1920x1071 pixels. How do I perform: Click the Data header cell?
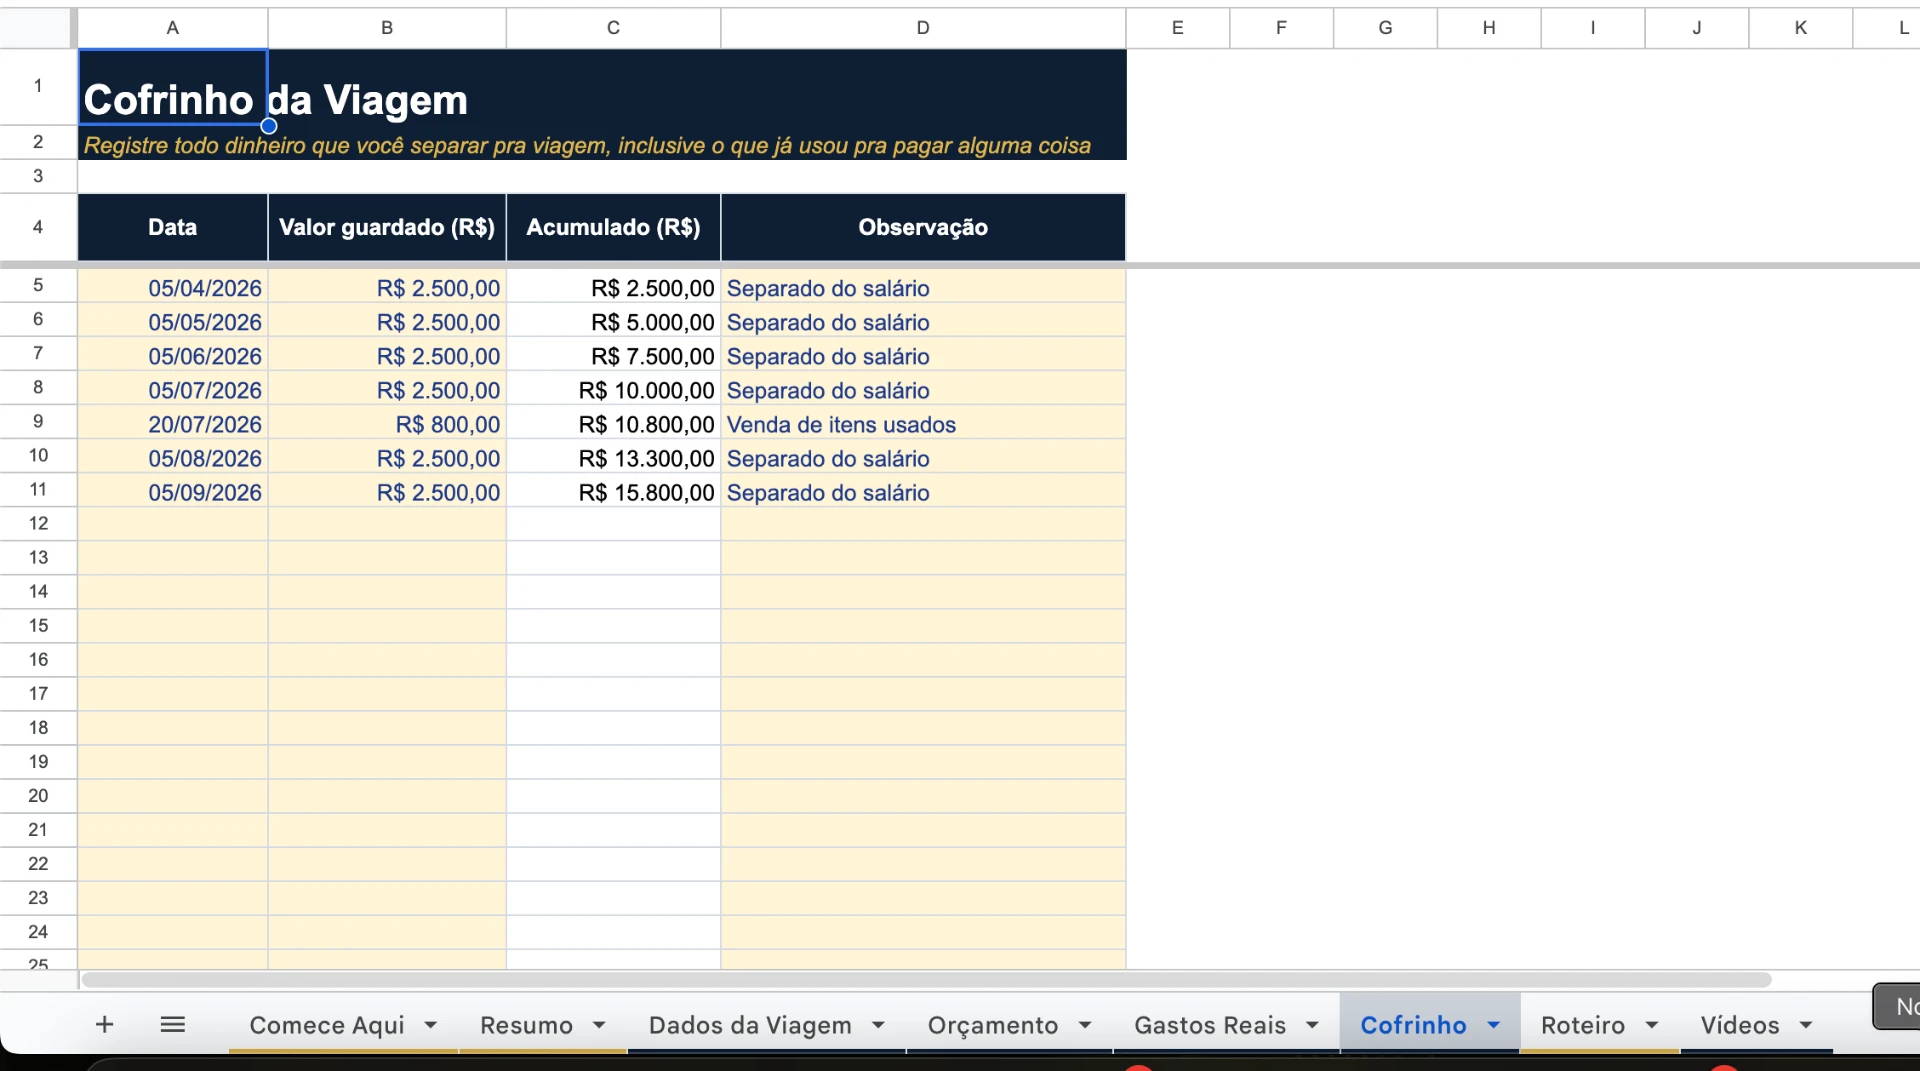172,227
